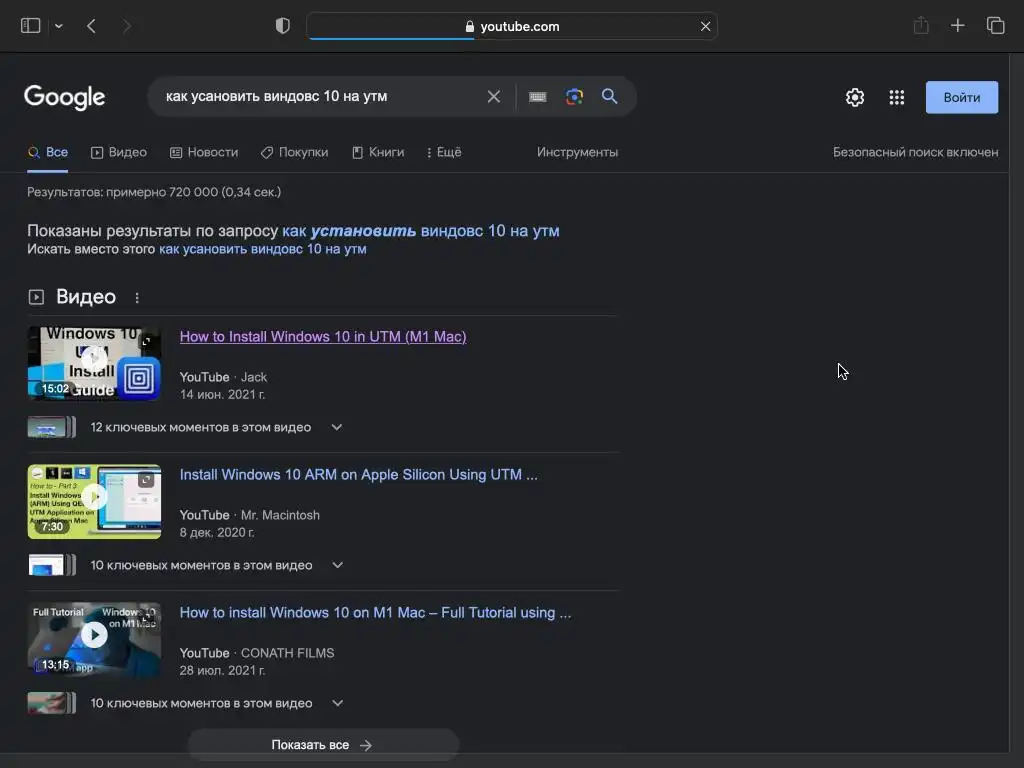
Task: Click the magnifier search button
Action: tap(609, 97)
